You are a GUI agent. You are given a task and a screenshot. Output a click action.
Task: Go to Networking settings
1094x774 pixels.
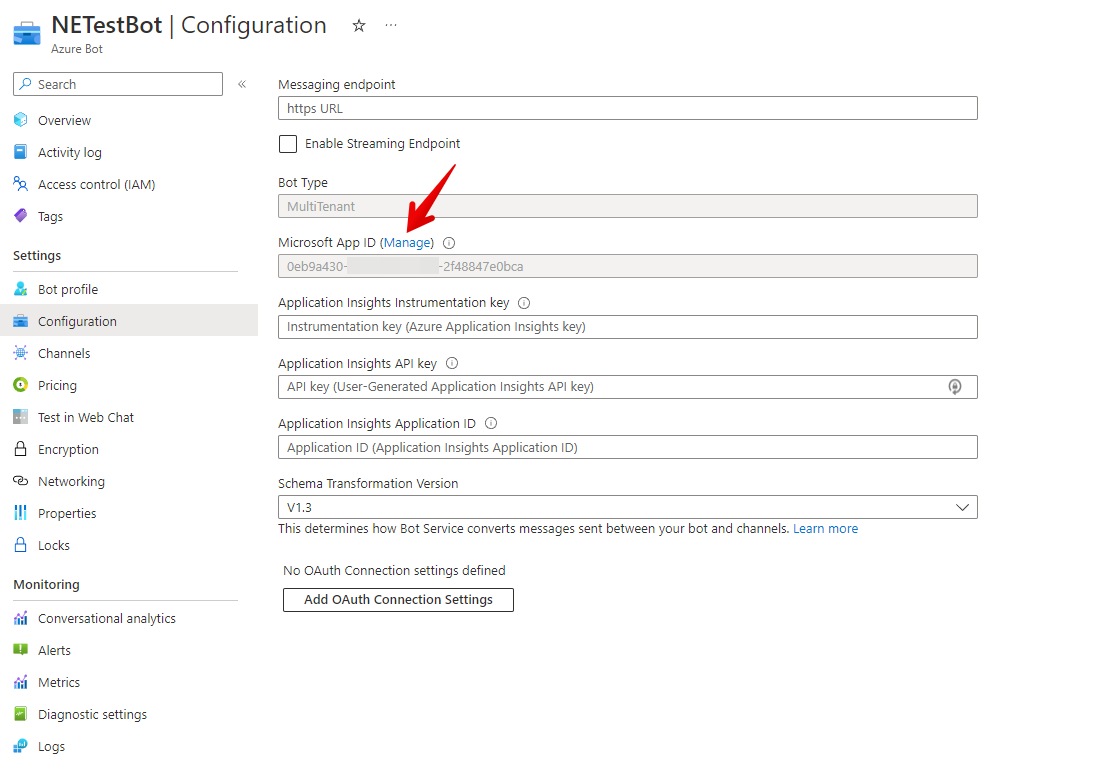click(71, 482)
